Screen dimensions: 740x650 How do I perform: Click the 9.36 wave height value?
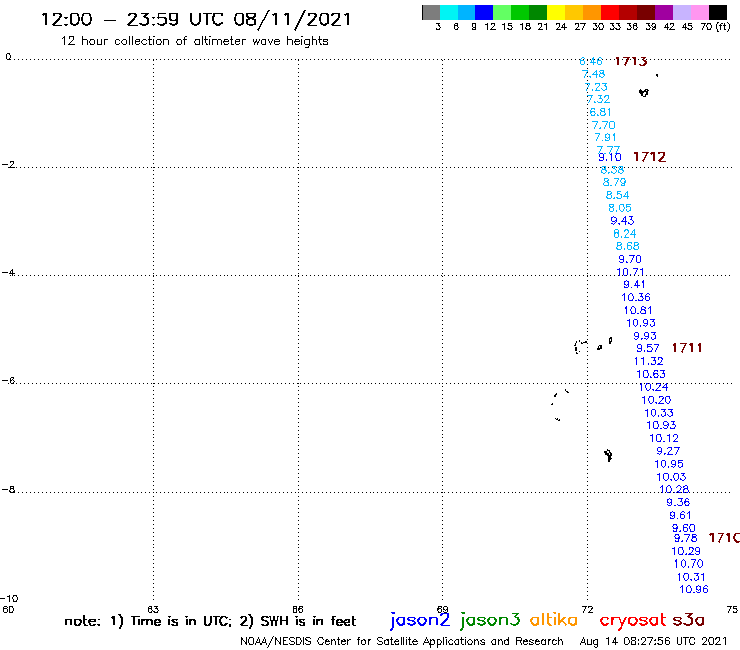click(678, 502)
